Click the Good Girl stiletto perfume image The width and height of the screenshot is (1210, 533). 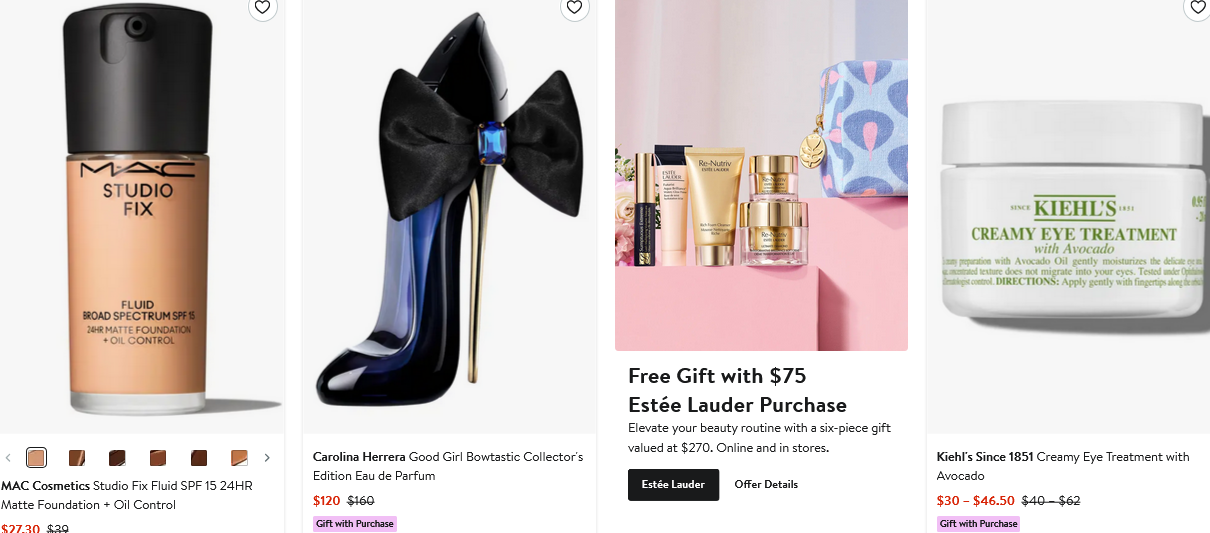449,216
